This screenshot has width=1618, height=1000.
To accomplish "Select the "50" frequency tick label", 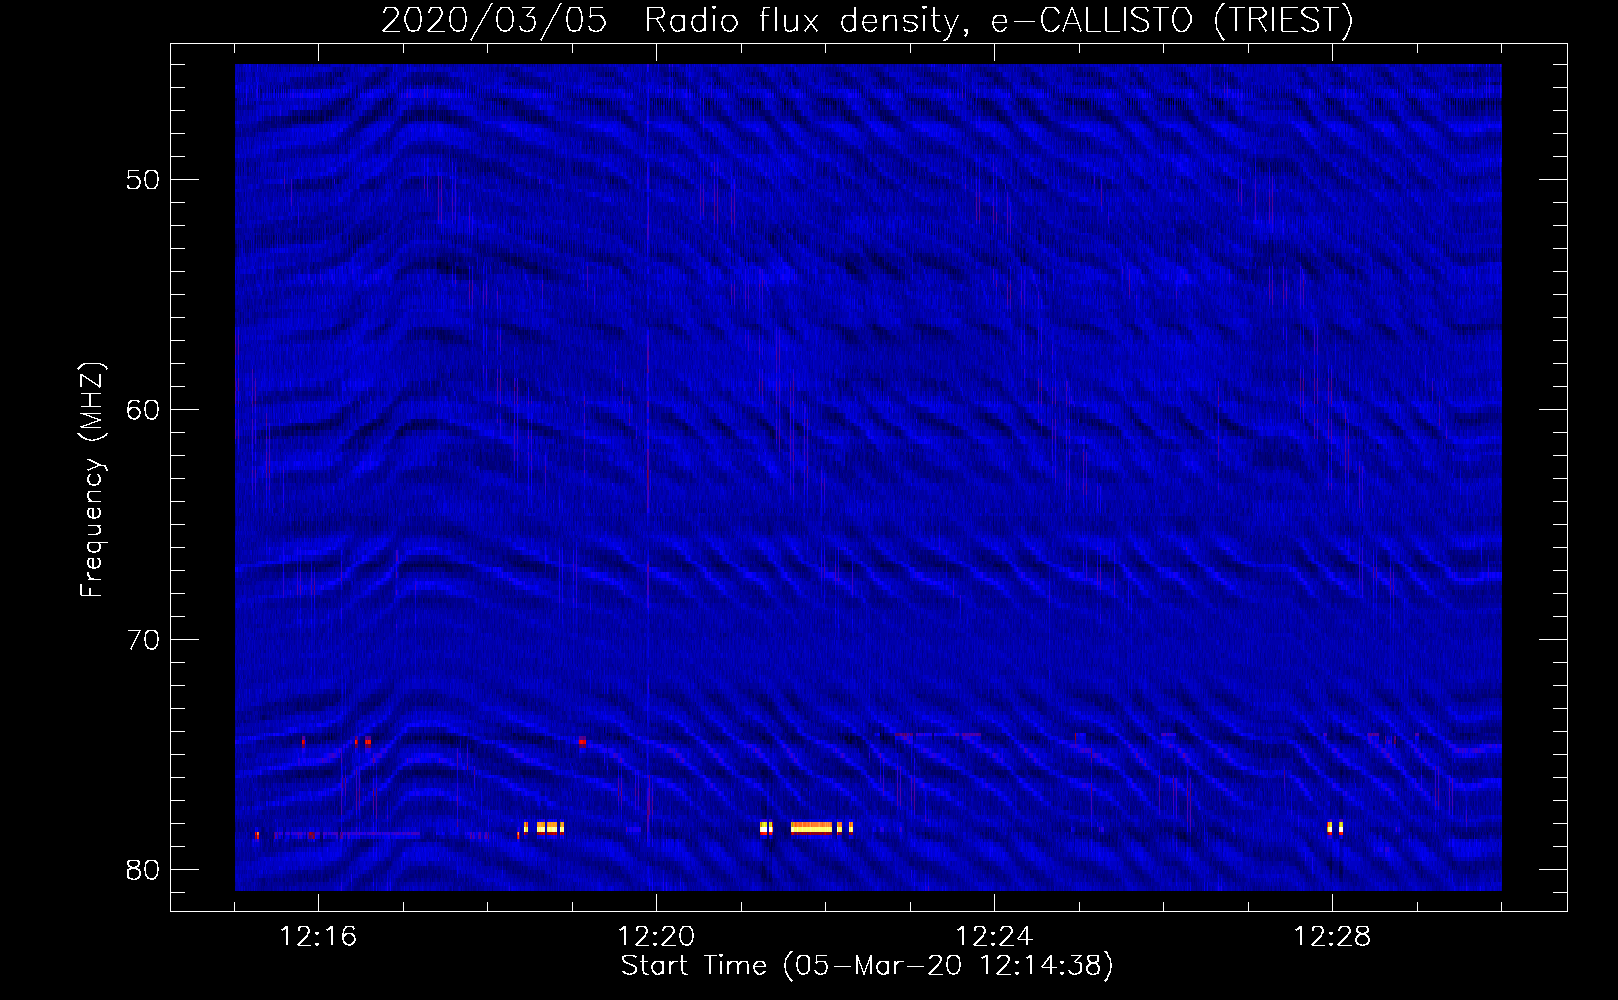I will (x=143, y=180).
